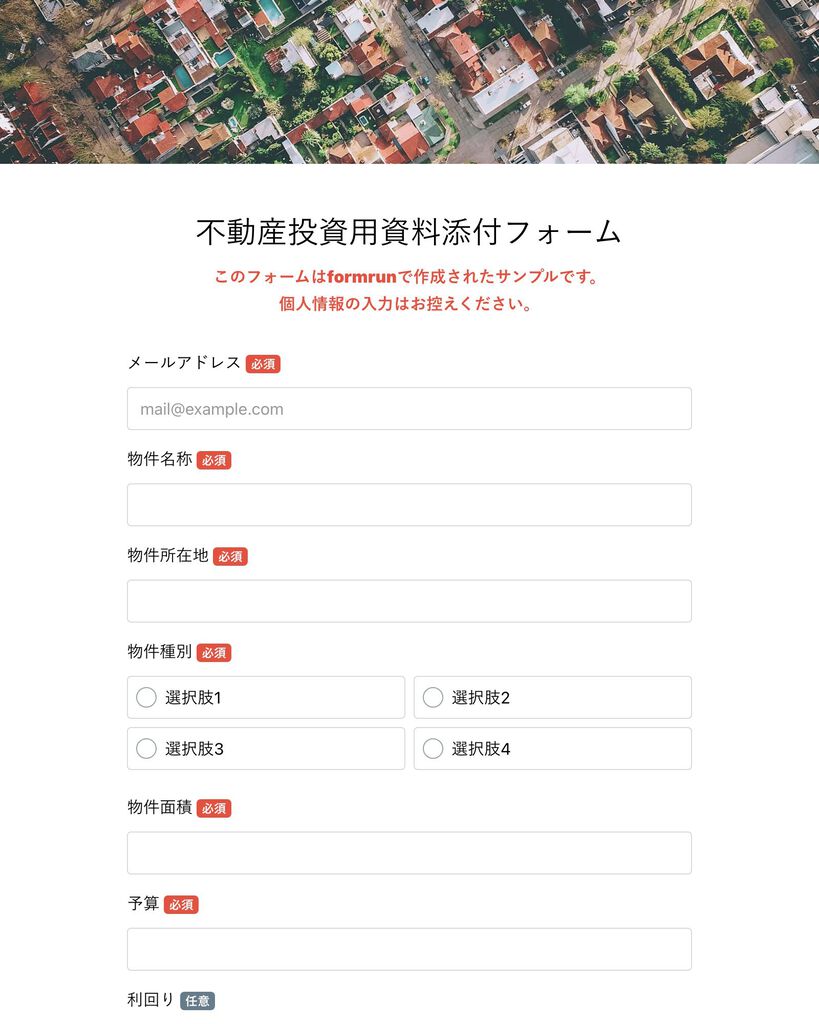Select the 選択肢1 radio button
The width and height of the screenshot is (819, 1024).
[x=146, y=697]
